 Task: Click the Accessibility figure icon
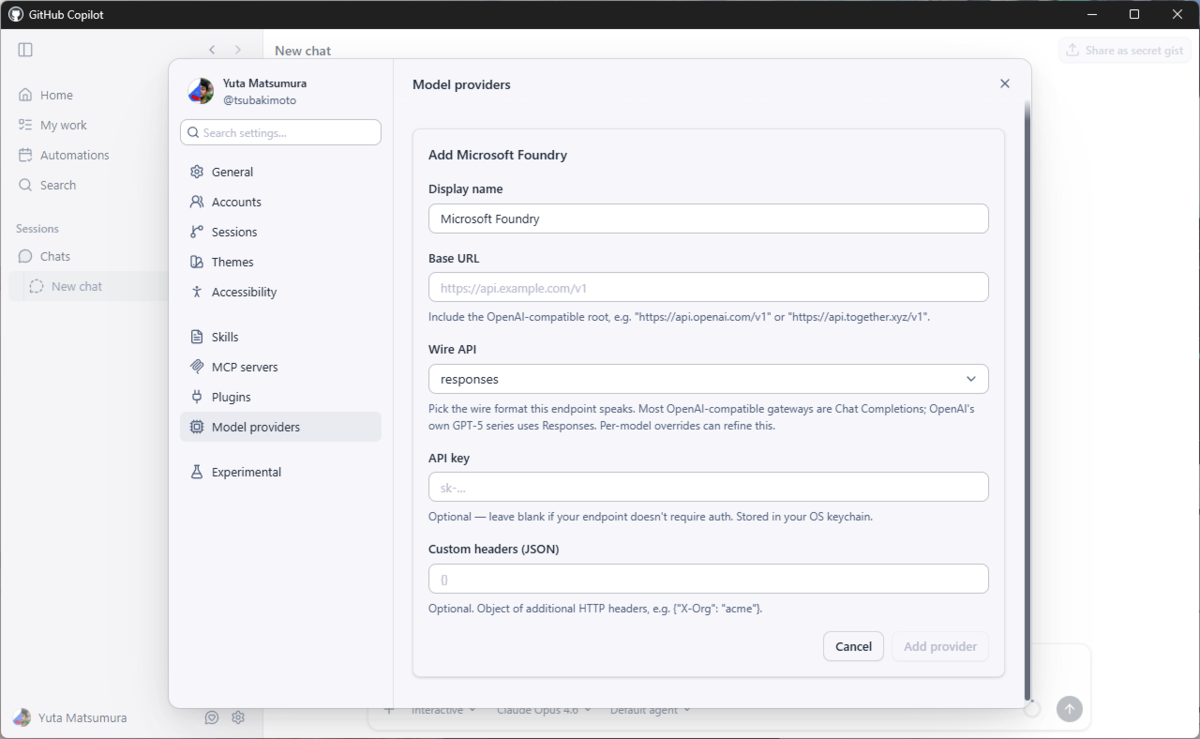197,292
